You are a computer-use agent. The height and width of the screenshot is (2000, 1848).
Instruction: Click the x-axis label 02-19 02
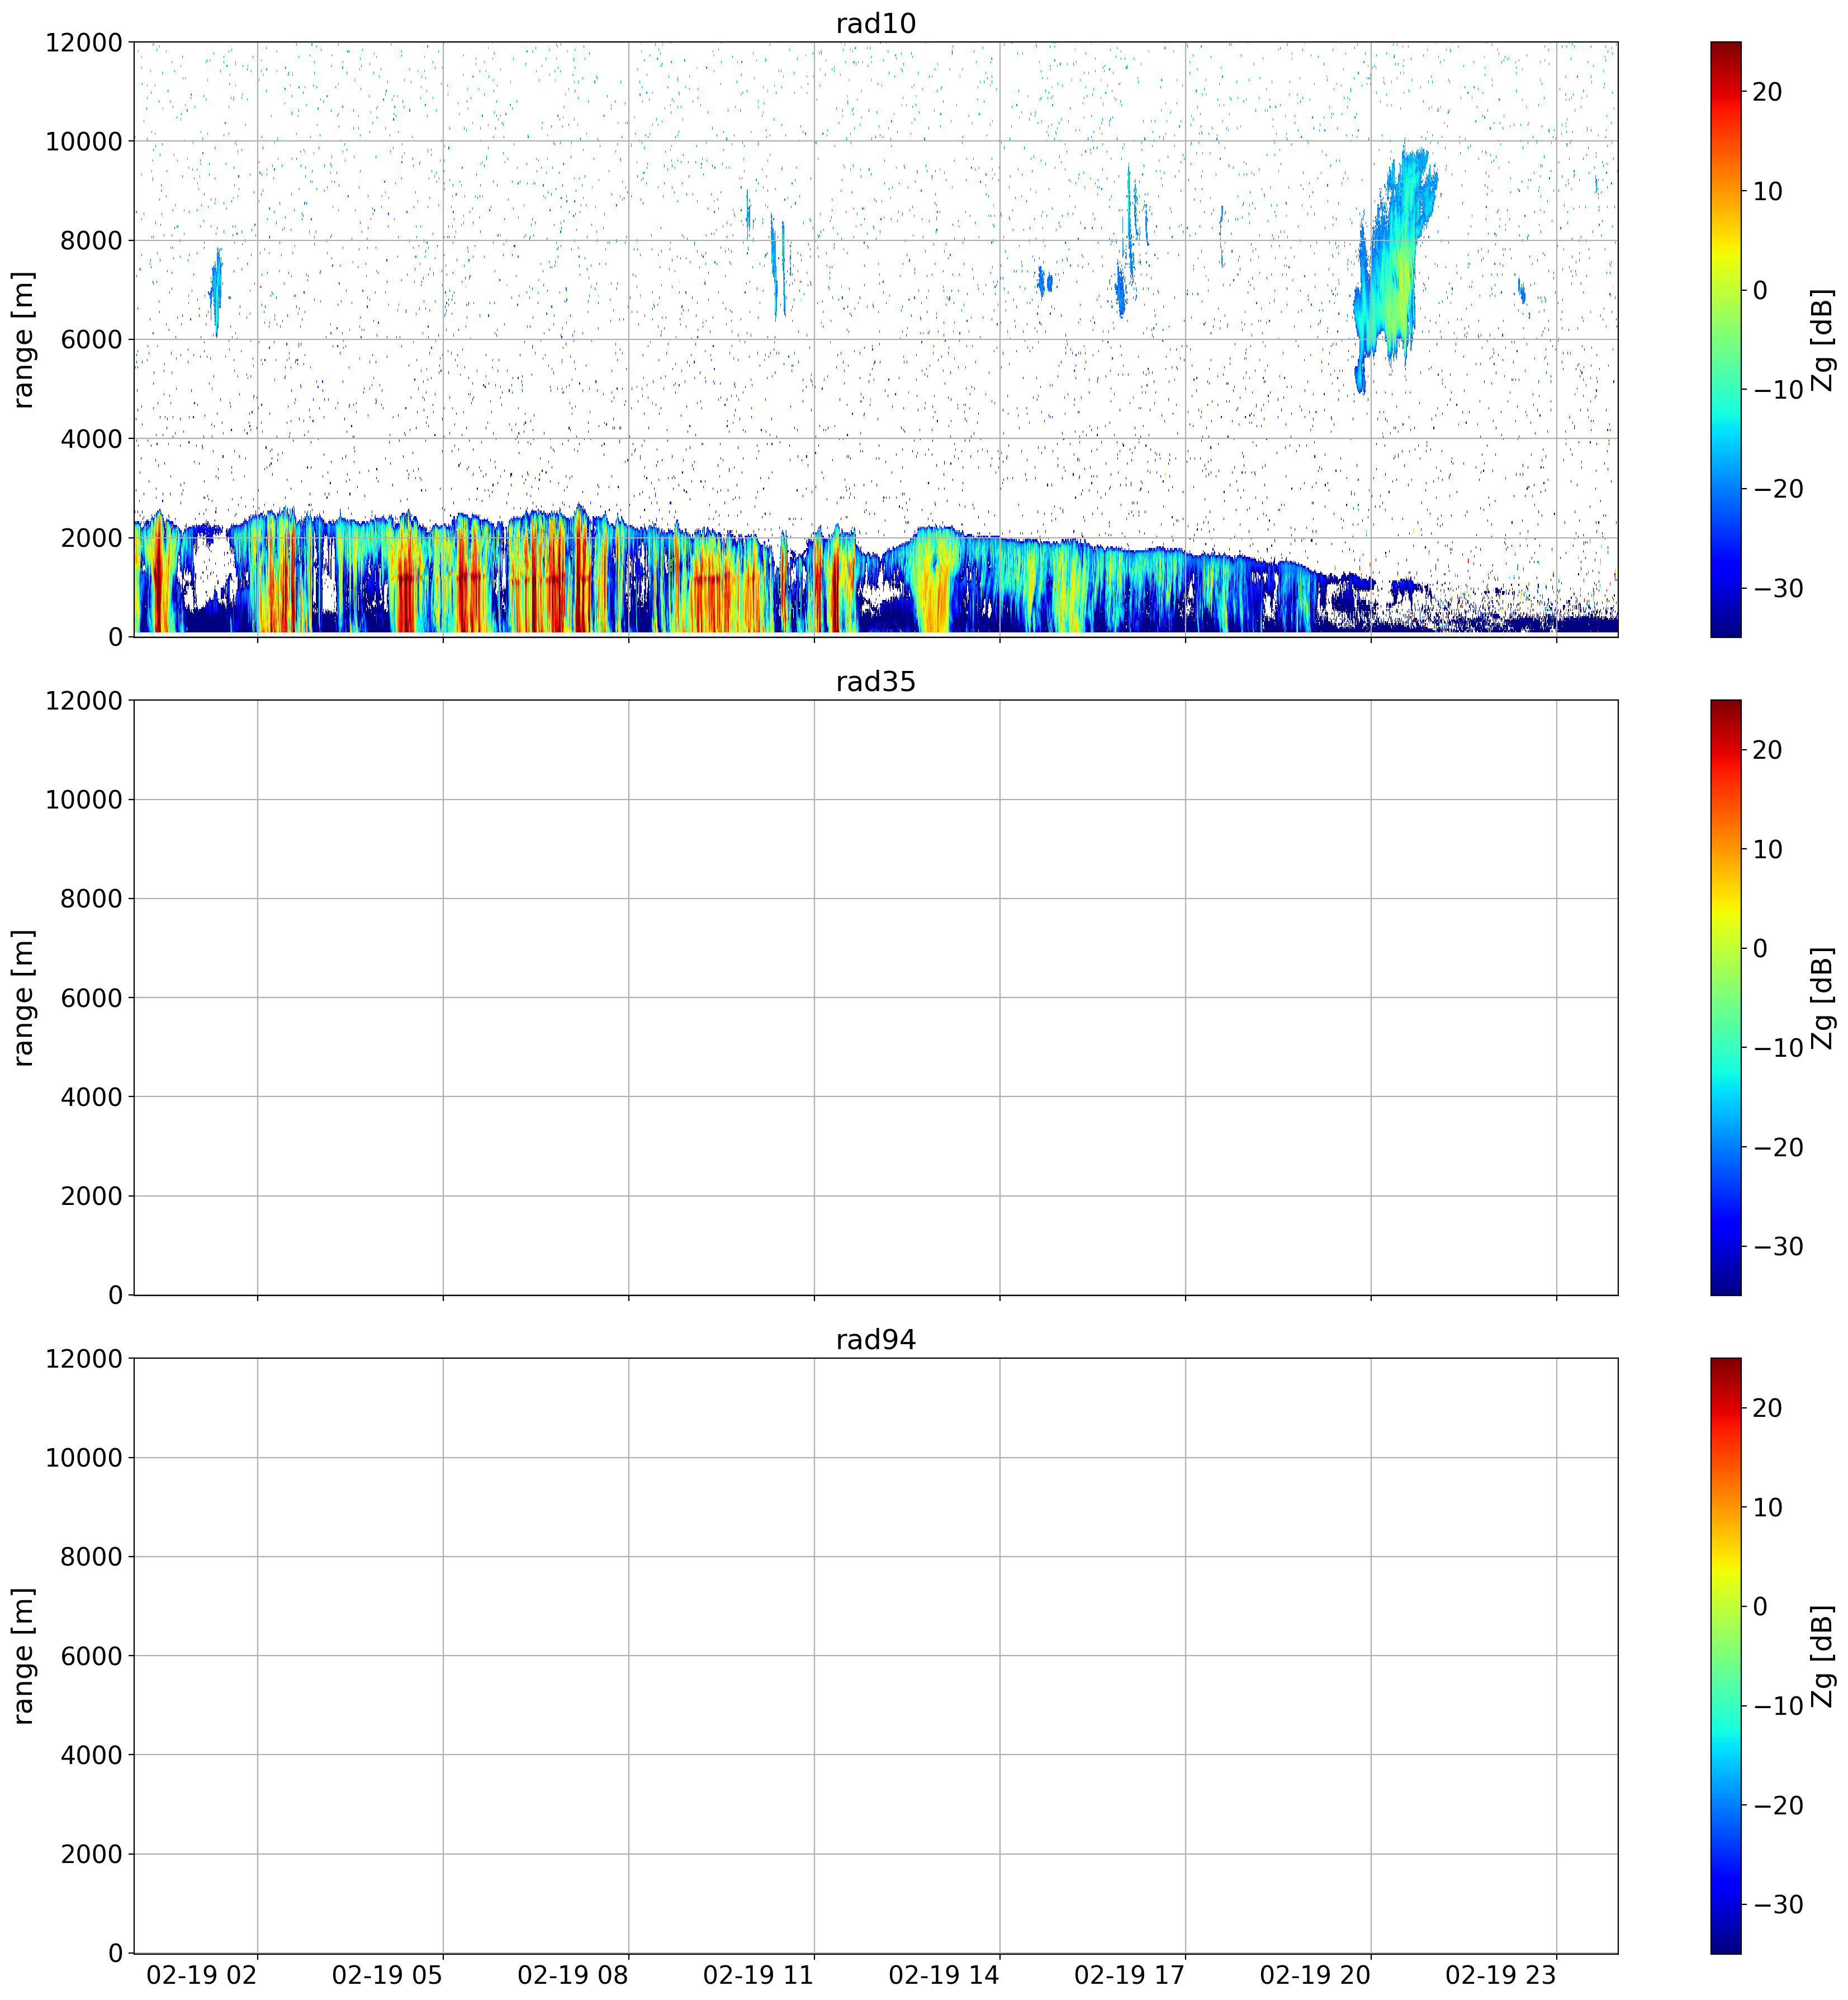click(202, 1975)
